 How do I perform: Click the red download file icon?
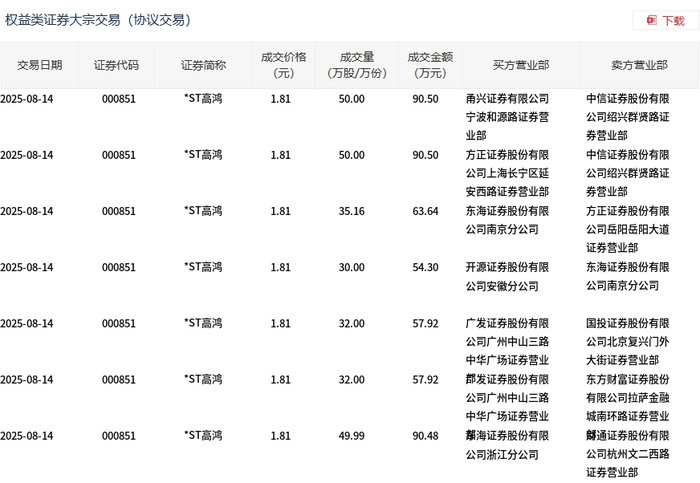(652, 20)
